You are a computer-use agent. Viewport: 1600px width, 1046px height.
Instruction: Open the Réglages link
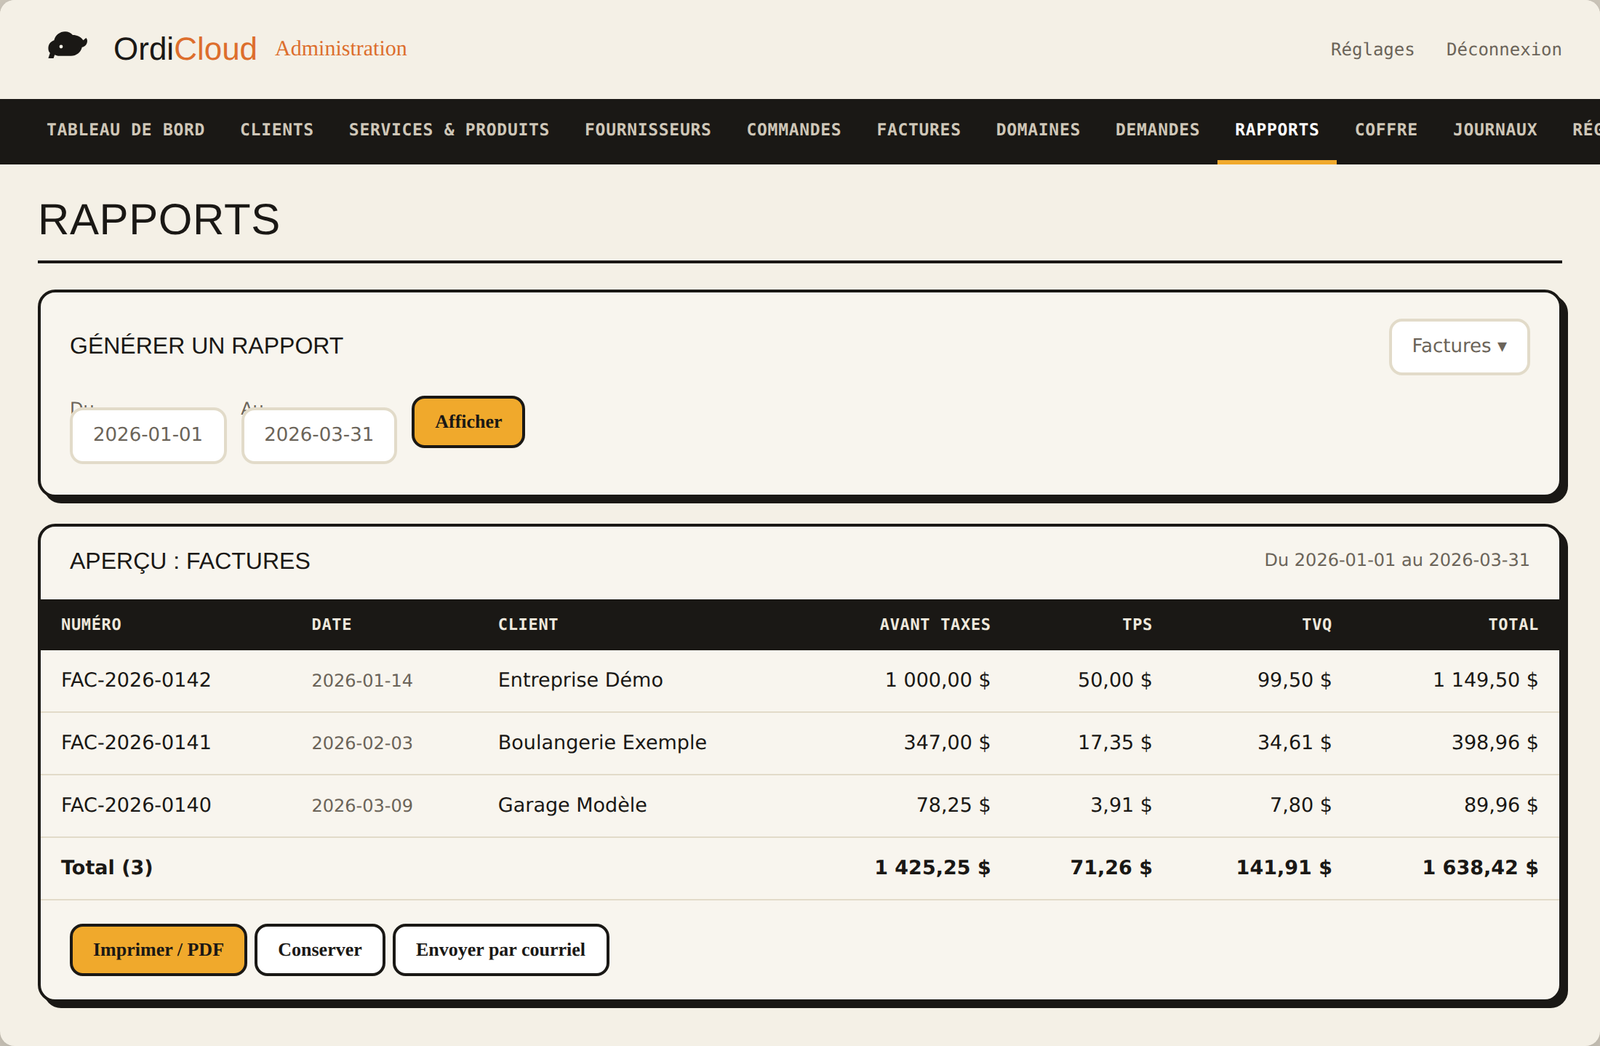(x=1372, y=49)
